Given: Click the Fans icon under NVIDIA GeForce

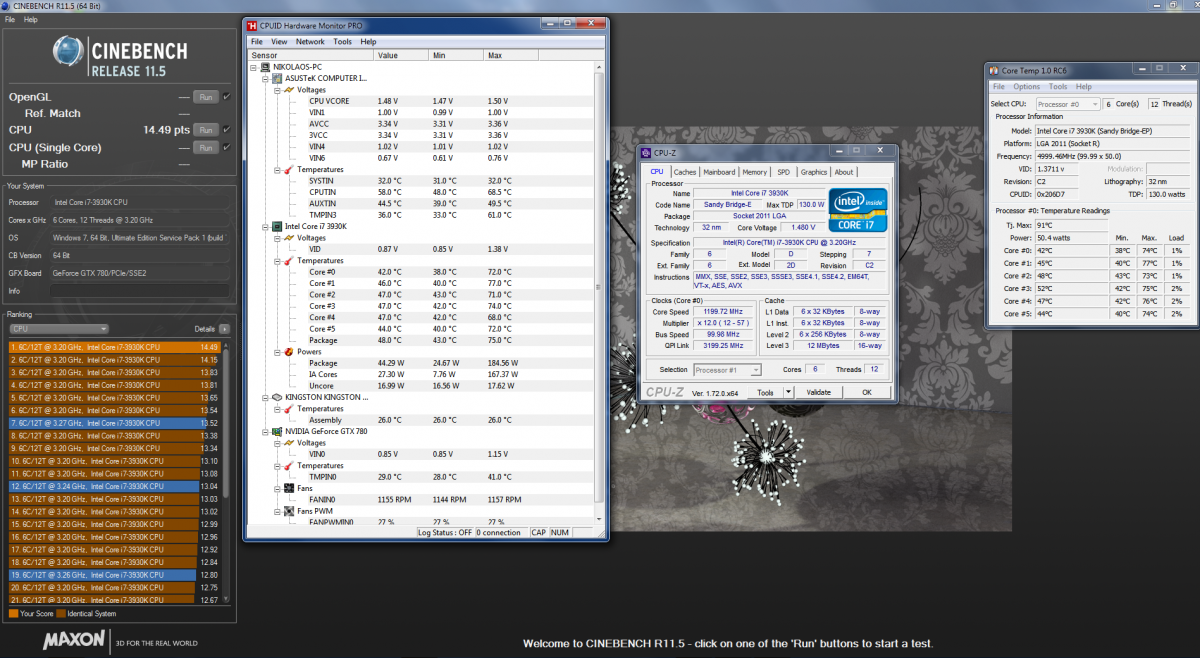Looking at the screenshot, I should pyautogui.click(x=289, y=488).
